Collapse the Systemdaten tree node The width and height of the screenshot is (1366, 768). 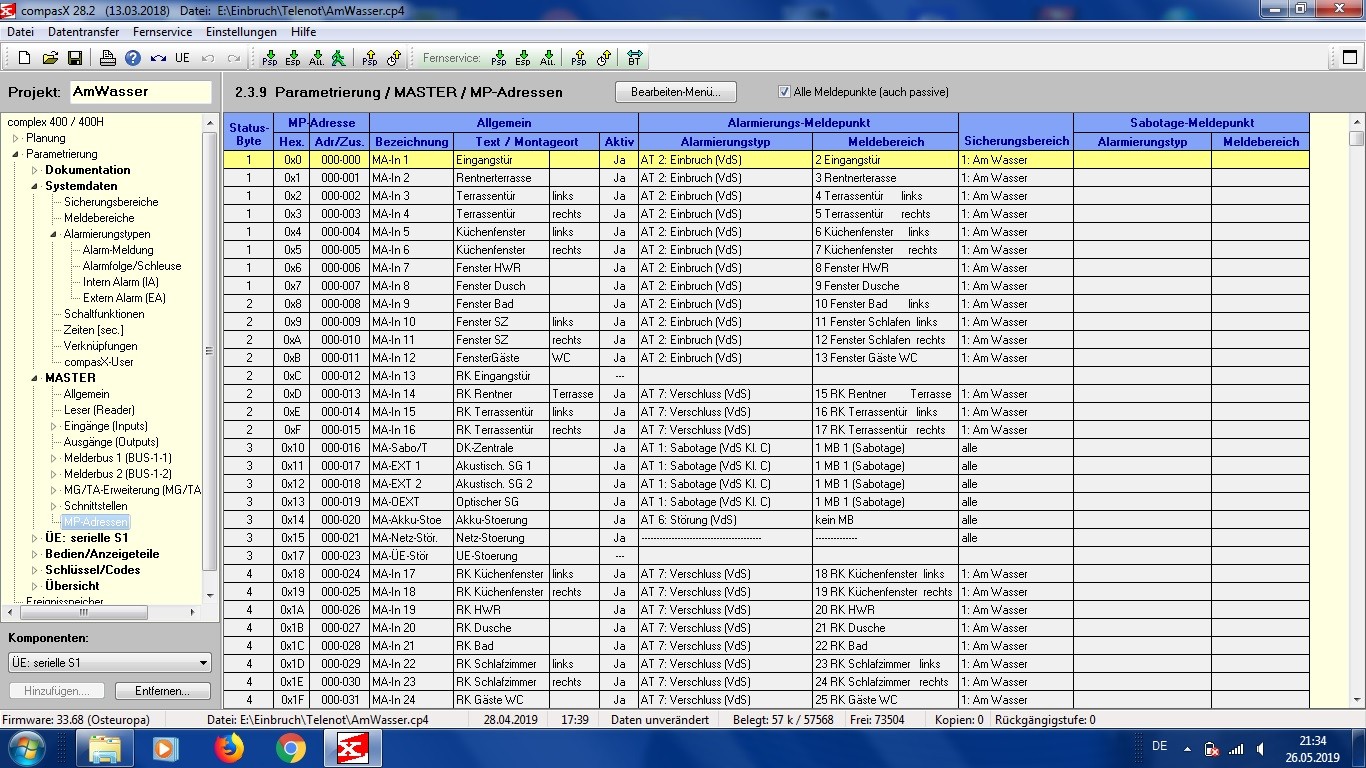click(x=35, y=186)
